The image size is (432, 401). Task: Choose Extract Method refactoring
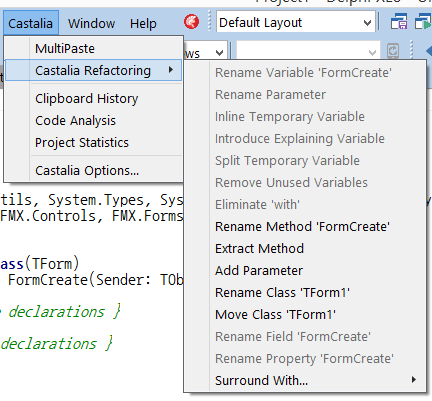305,249
